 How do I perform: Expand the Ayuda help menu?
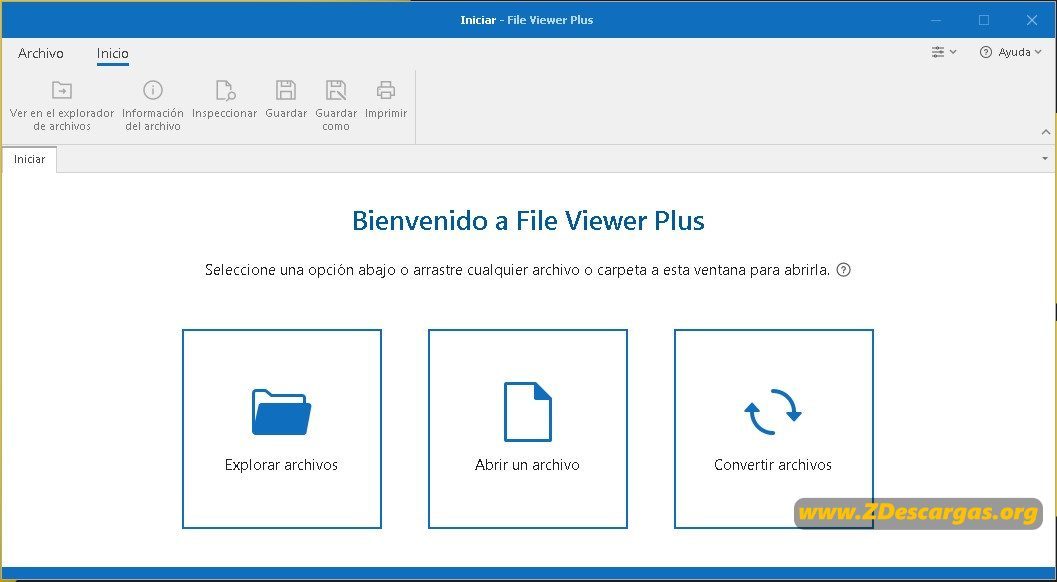click(1010, 52)
